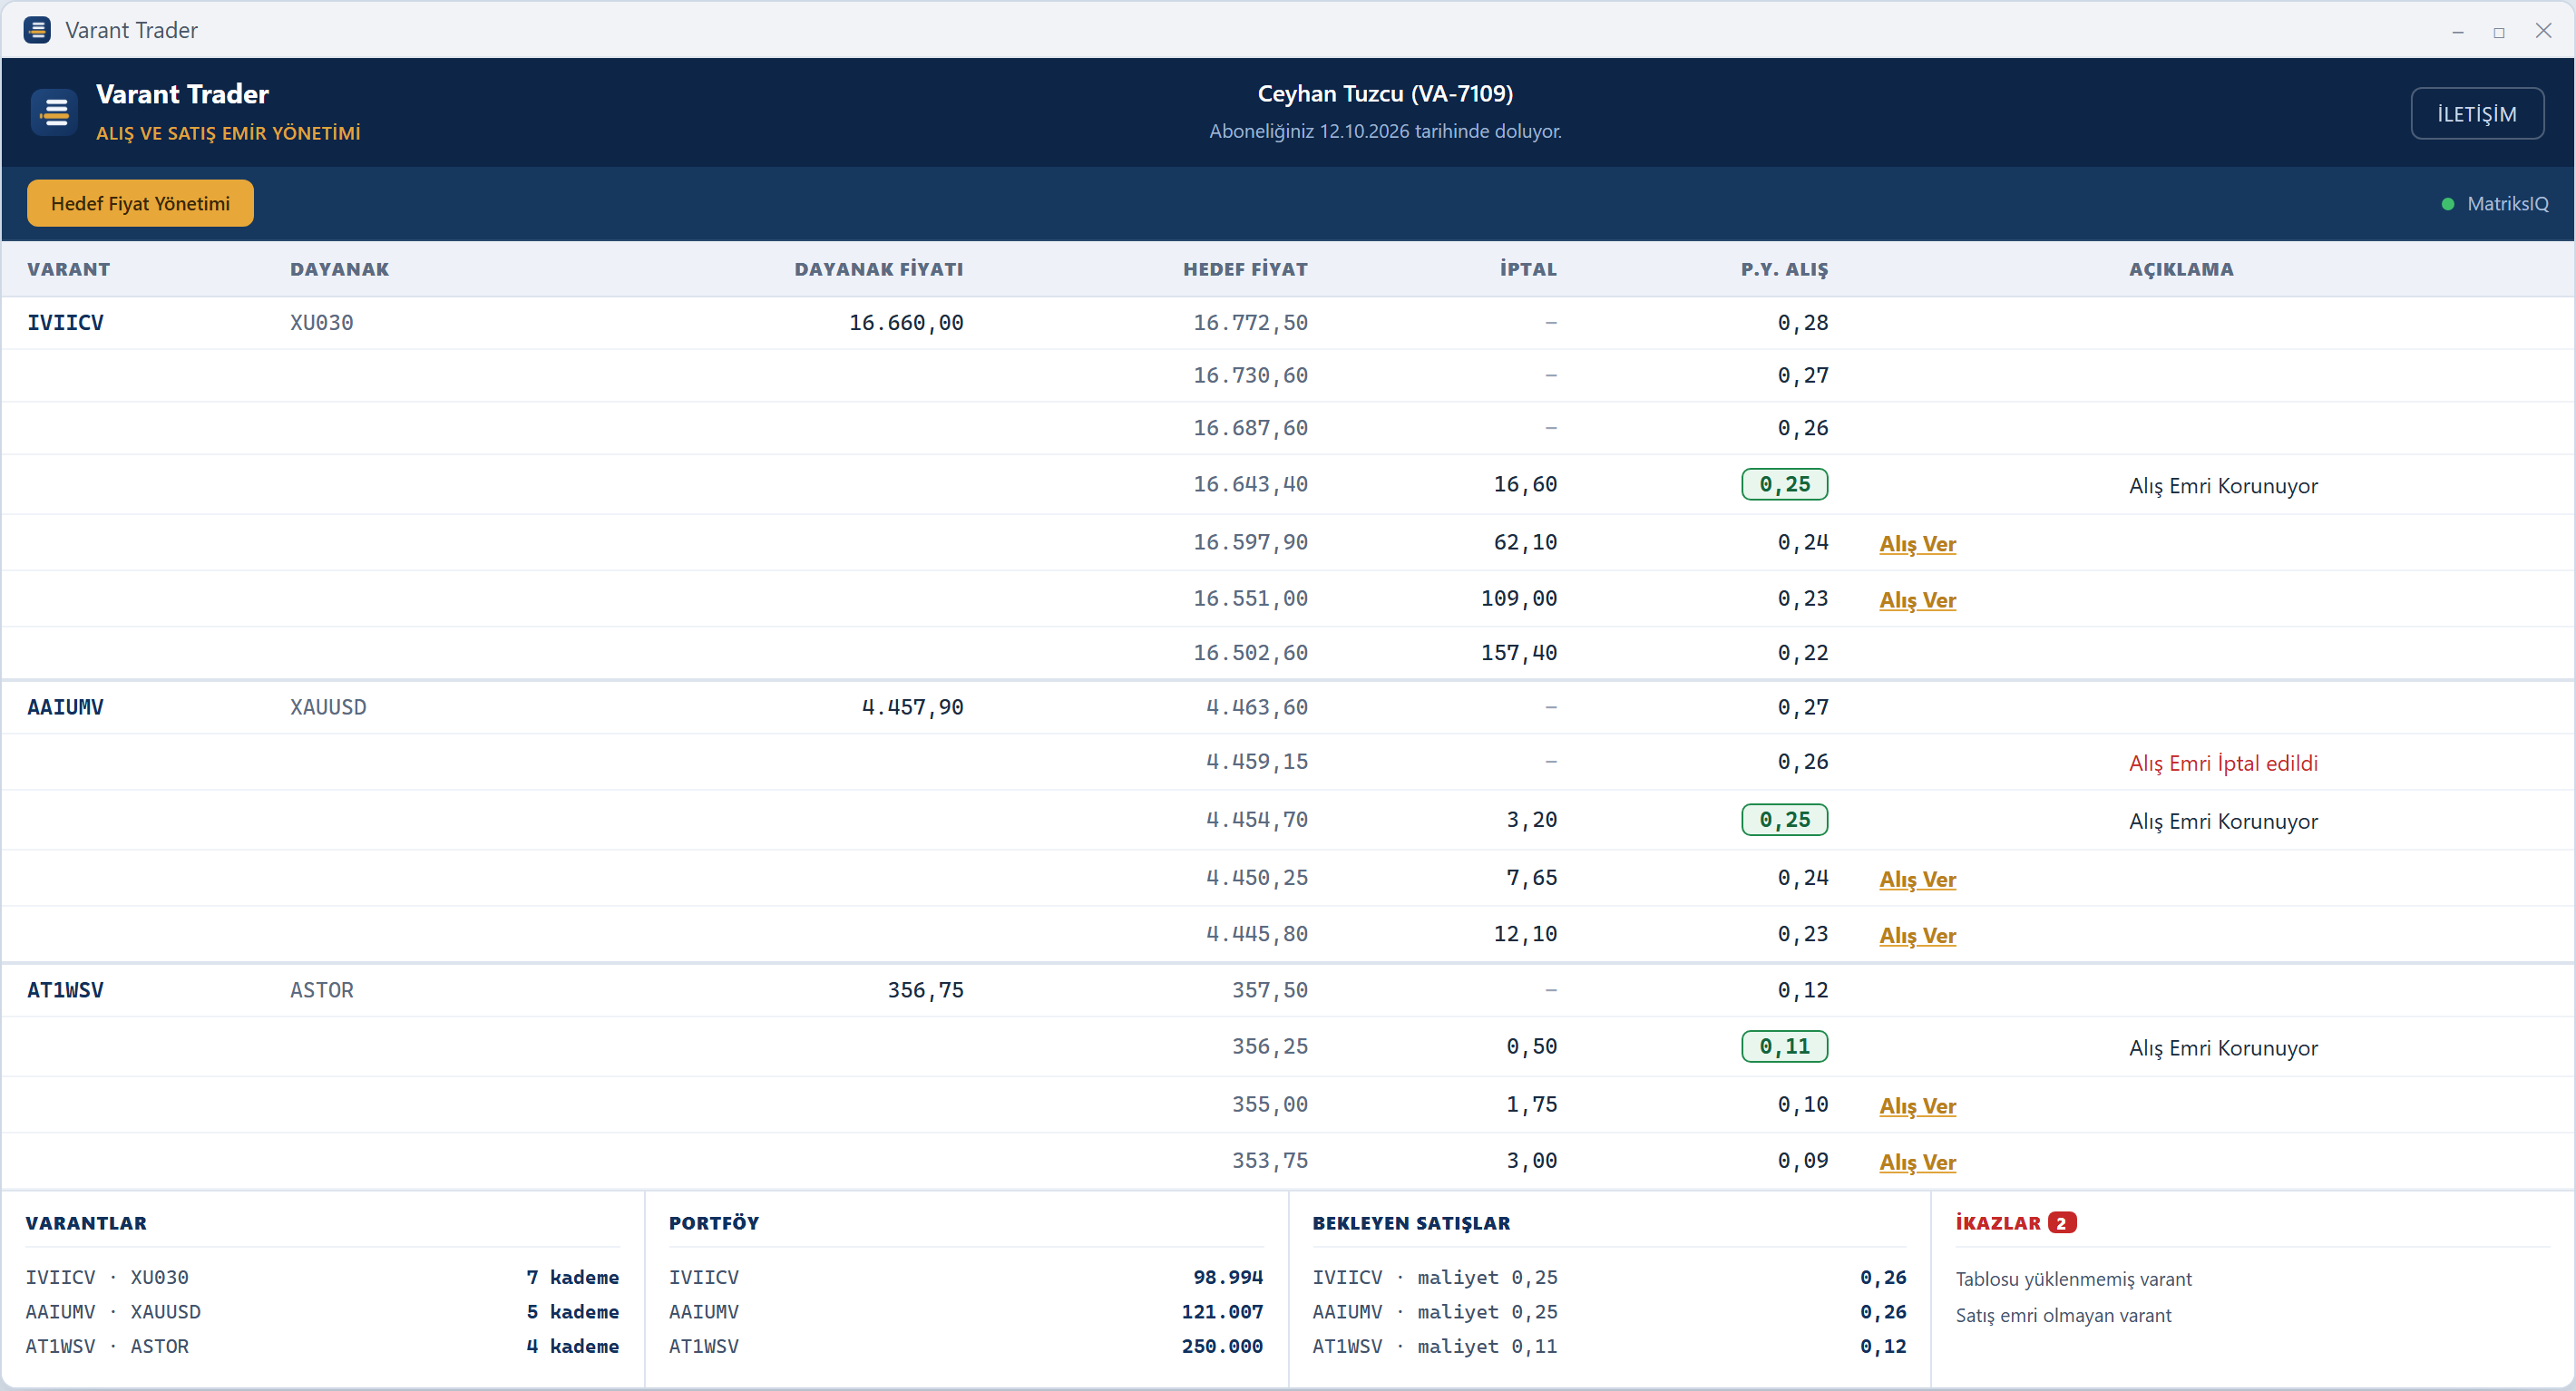Screen dimensions: 2576x1391
Task: Click the underlying price 16.660,00
Action: [906, 322]
